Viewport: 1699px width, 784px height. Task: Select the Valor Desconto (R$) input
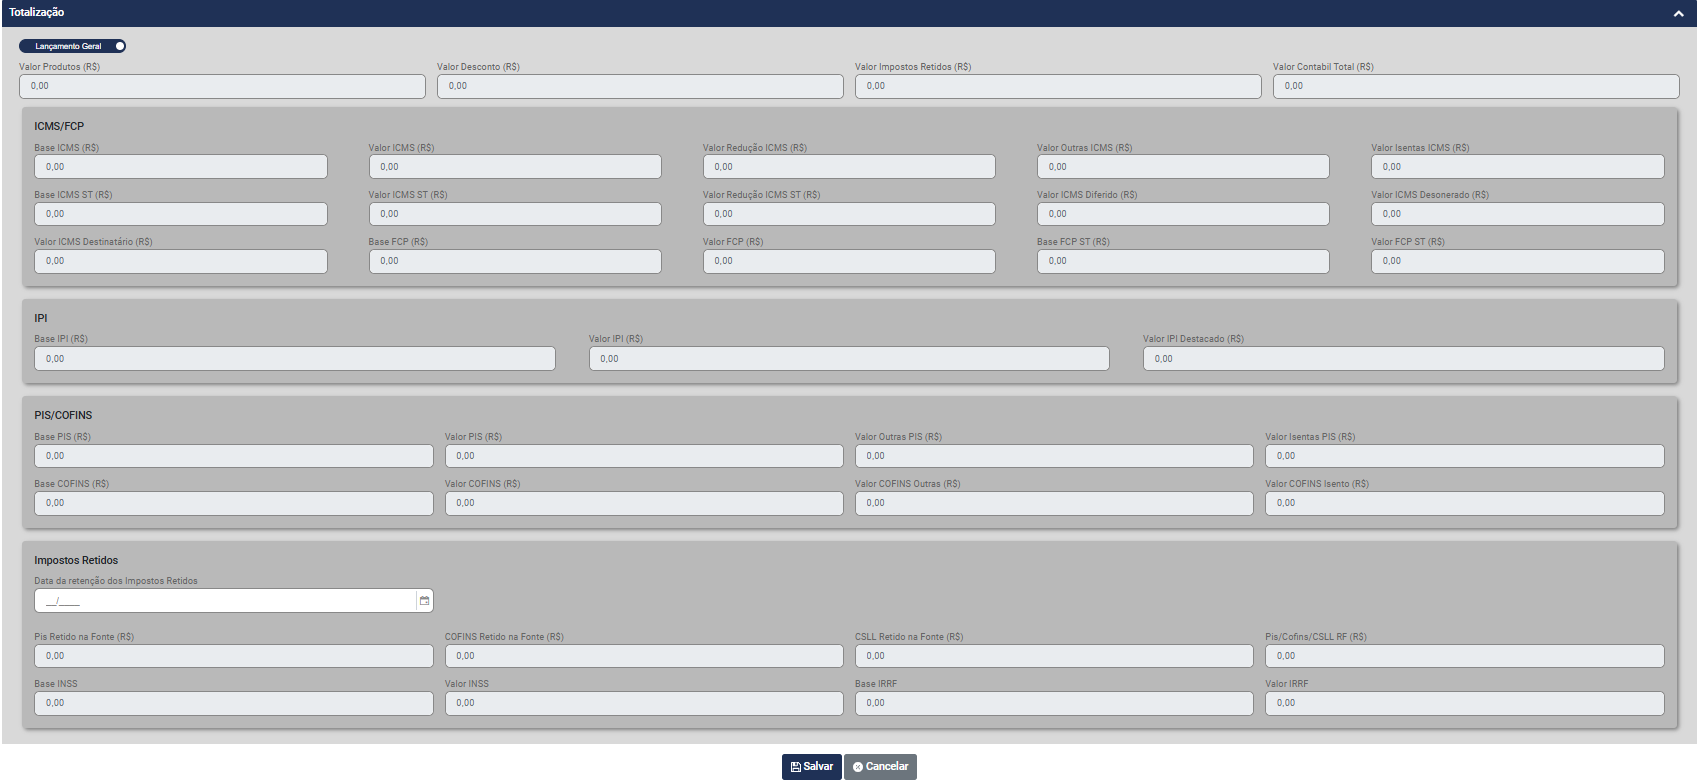[640, 86]
